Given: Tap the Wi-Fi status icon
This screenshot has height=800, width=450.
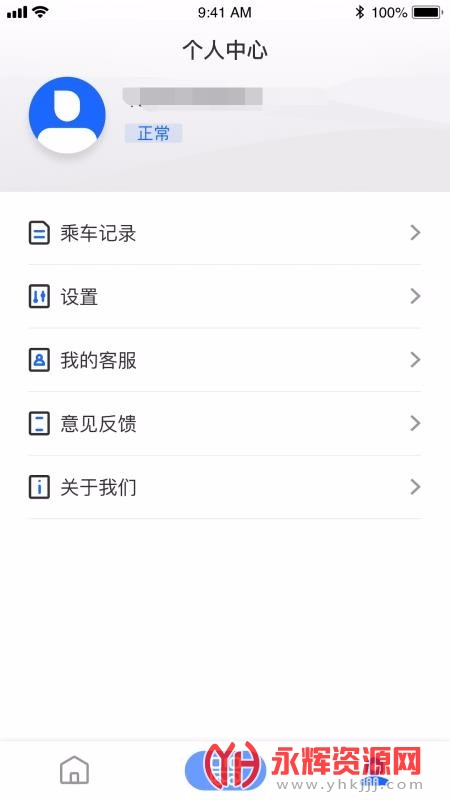Looking at the screenshot, I should [40, 12].
